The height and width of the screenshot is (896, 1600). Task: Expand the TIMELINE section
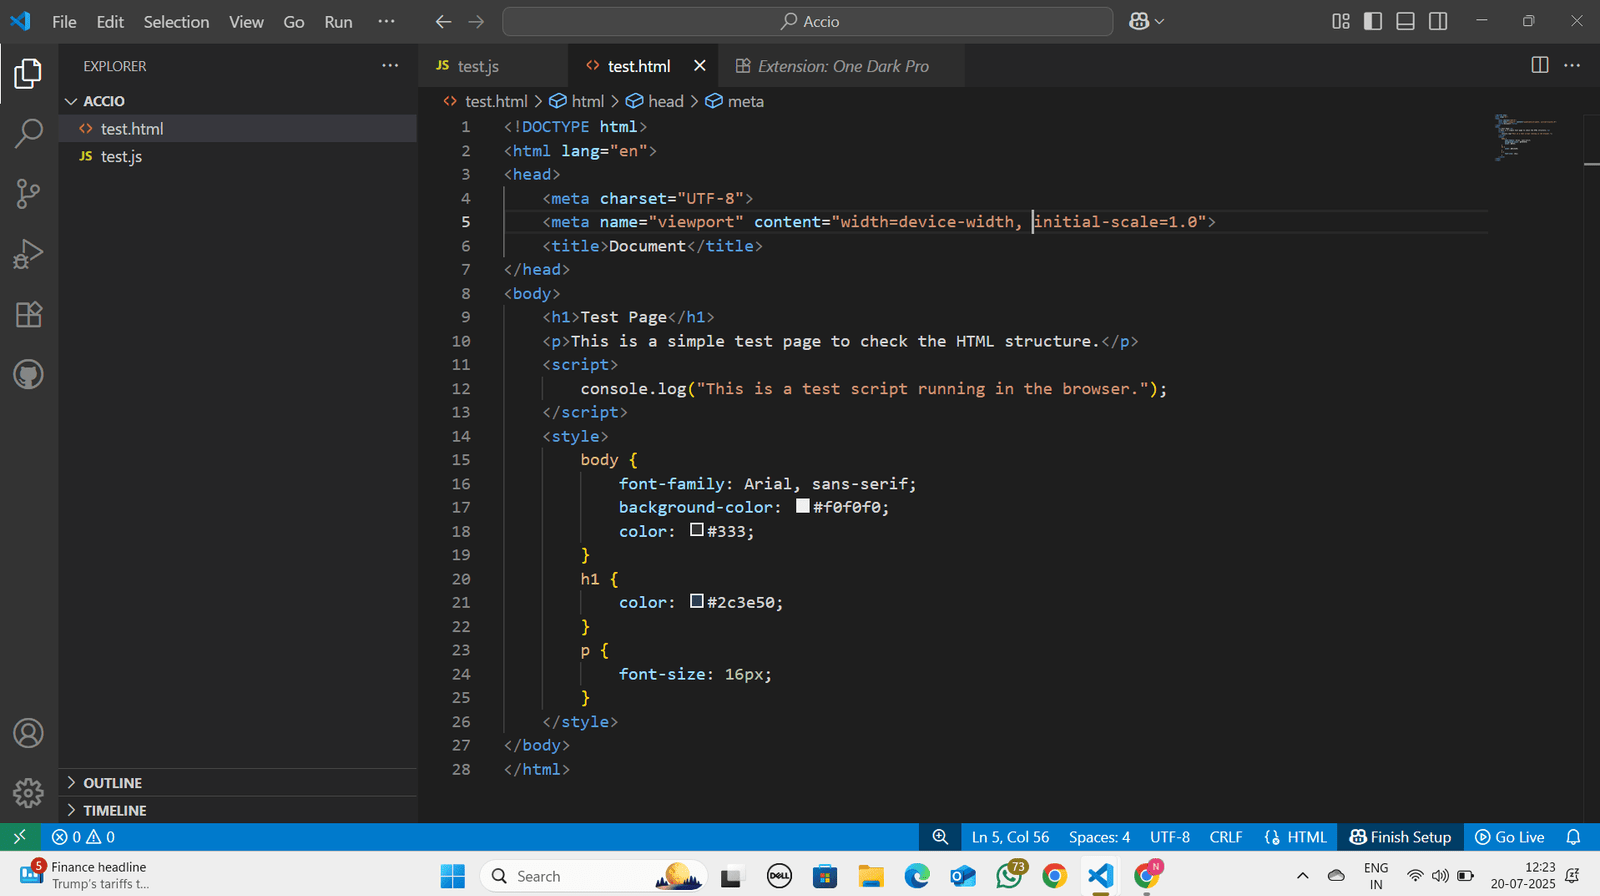tap(114, 810)
